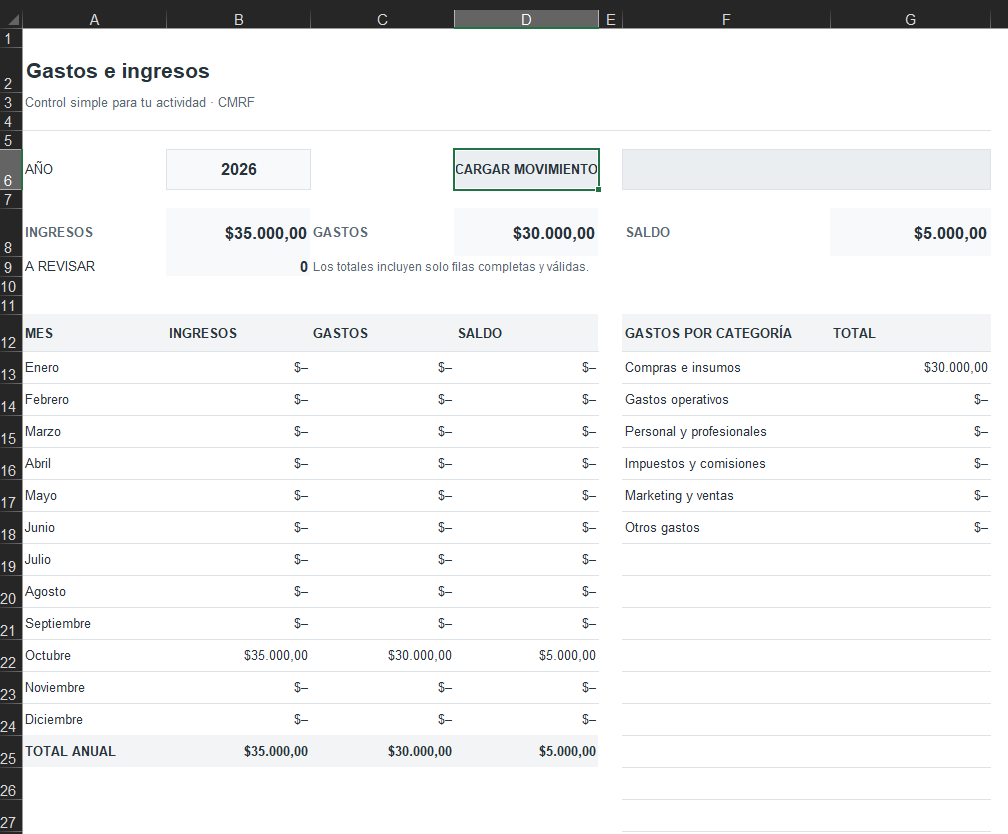Click the Septiembre row label

(58, 624)
